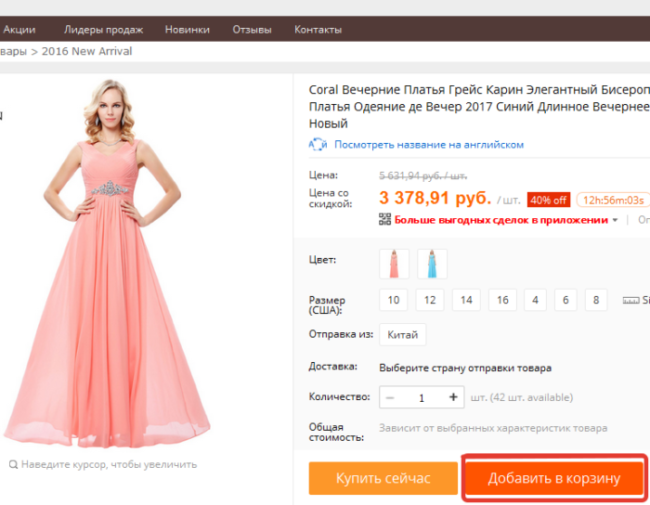The height and width of the screenshot is (505, 650).
Task: Click the Купить сейчас button
Action: [383, 478]
